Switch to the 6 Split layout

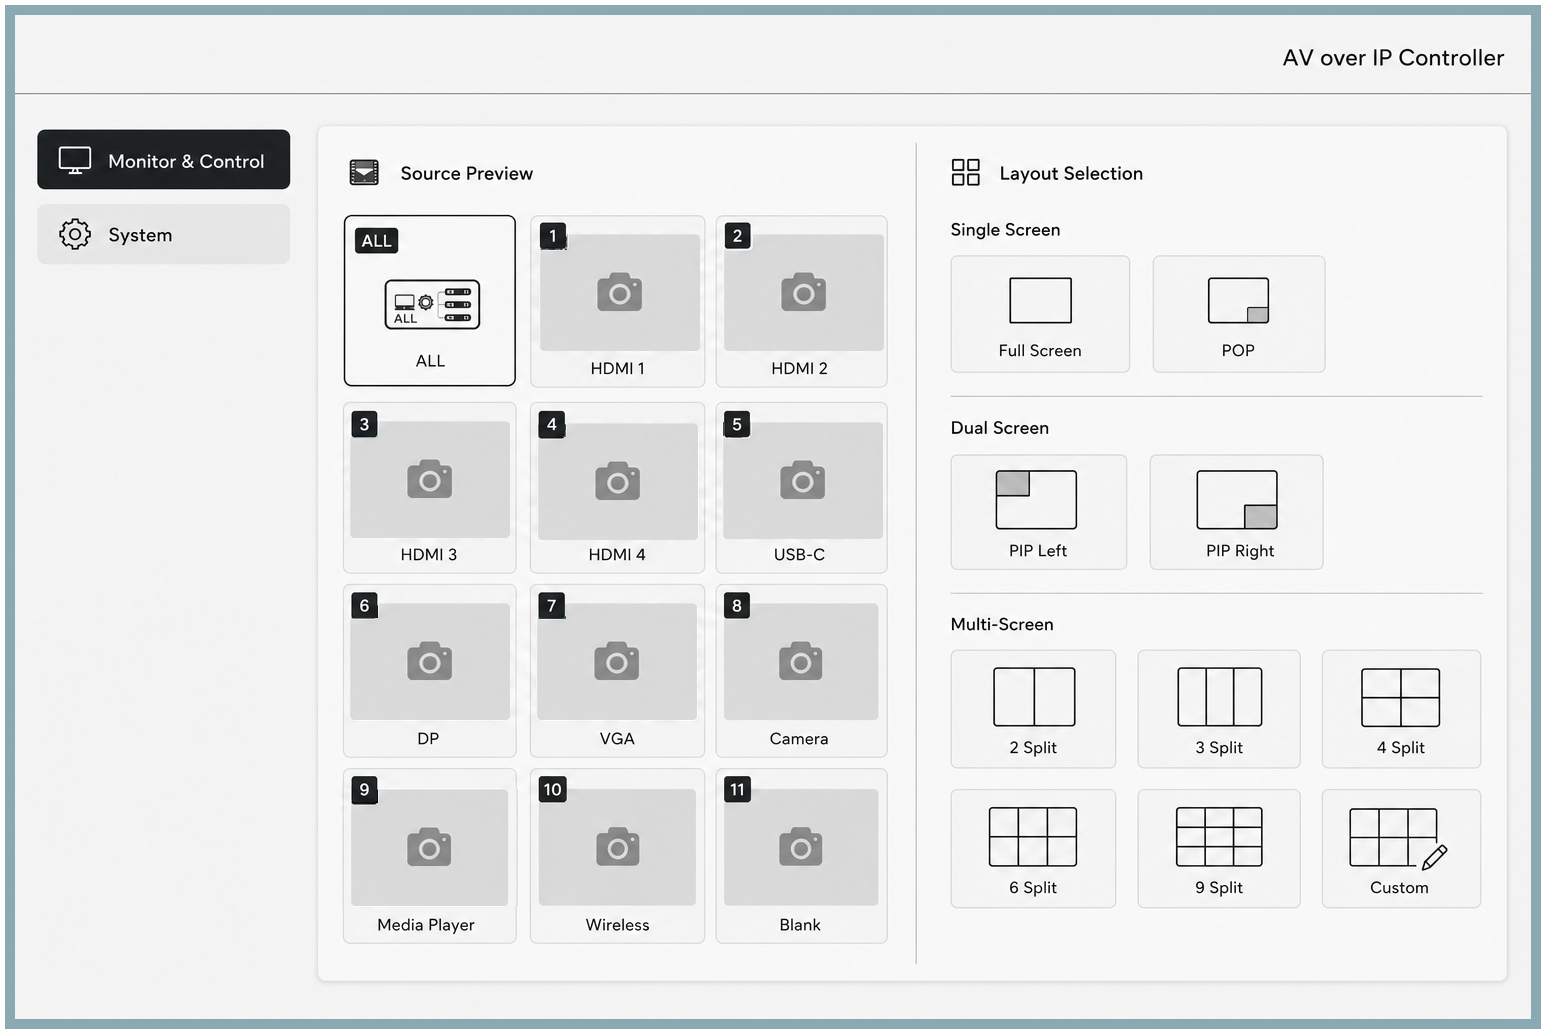tap(1033, 849)
